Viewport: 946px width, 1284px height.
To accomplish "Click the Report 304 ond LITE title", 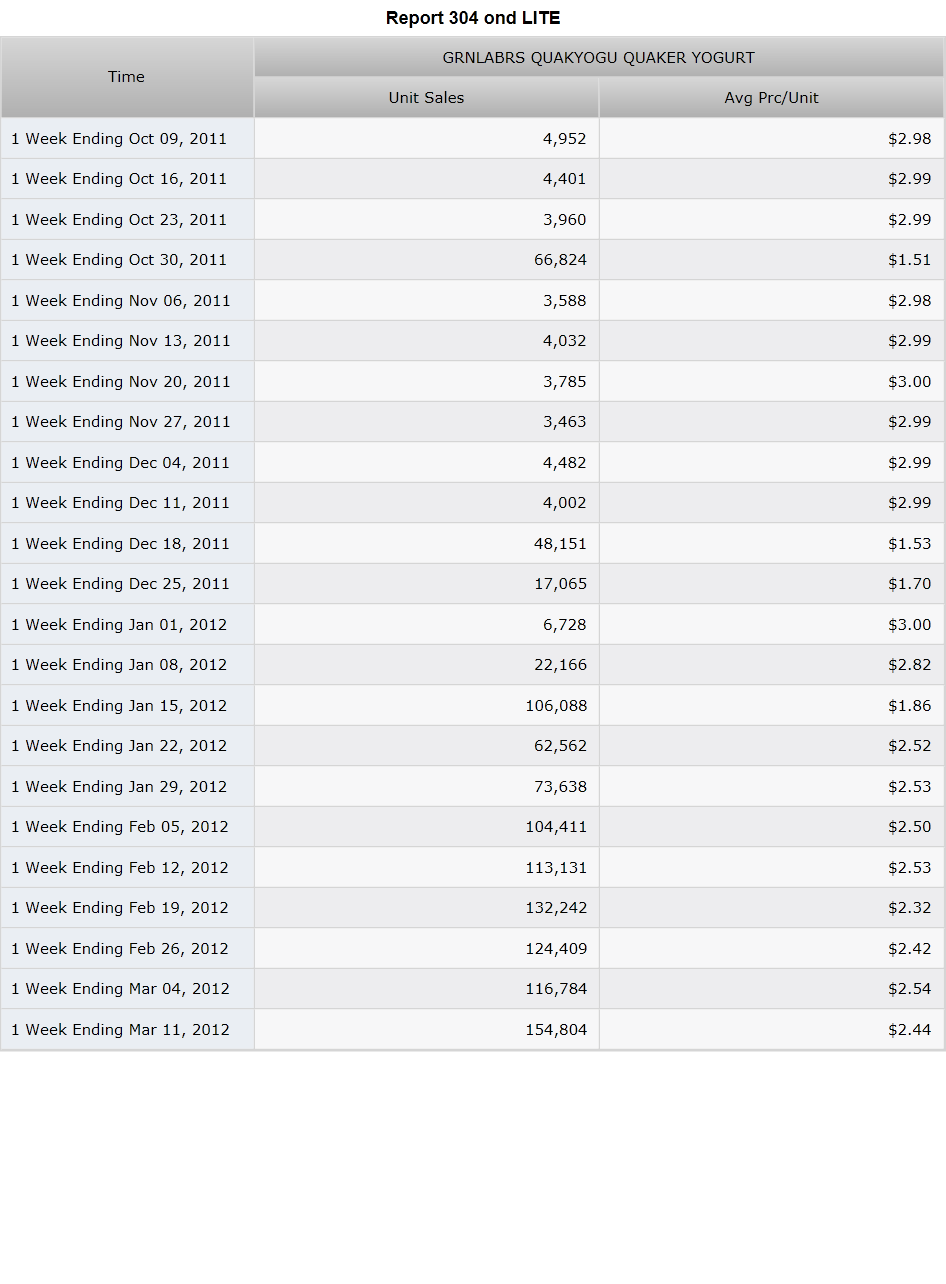I will [x=473, y=18].
